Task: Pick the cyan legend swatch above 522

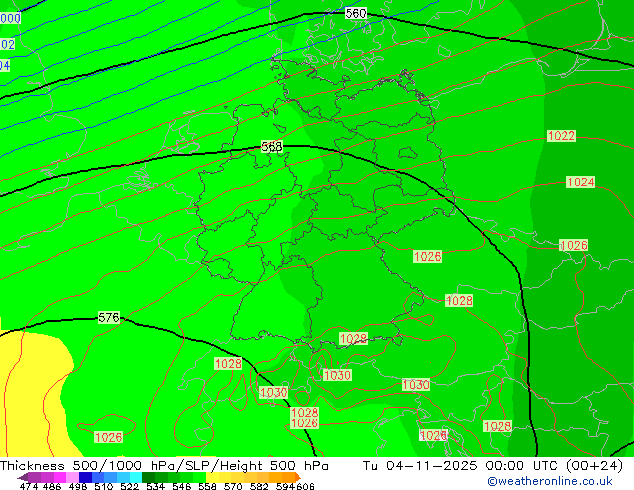Action: tap(136, 477)
